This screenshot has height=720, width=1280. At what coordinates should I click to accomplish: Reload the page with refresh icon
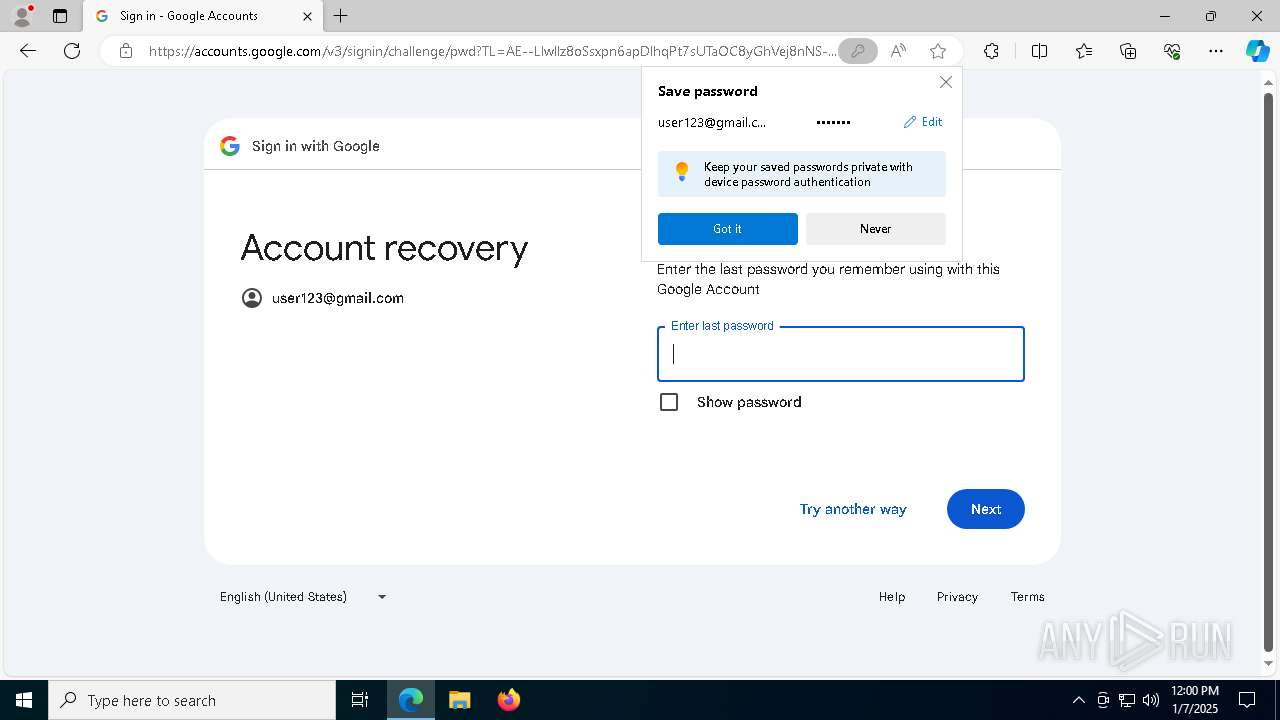pyautogui.click(x=72, y=51)
